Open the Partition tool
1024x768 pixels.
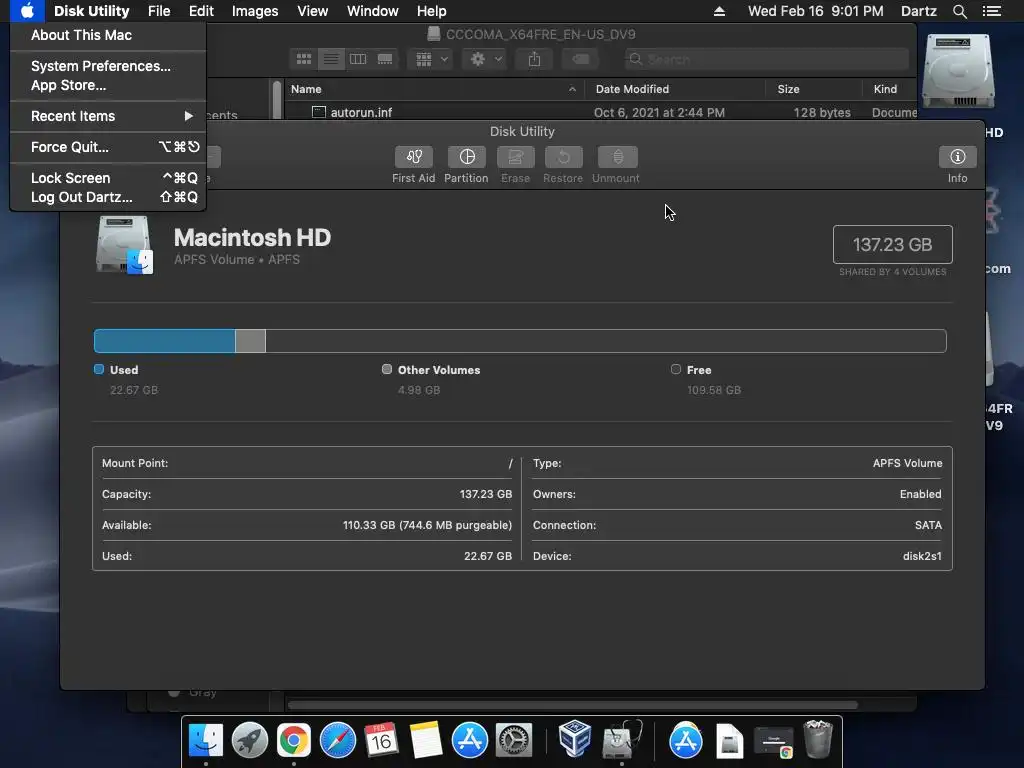466,157
